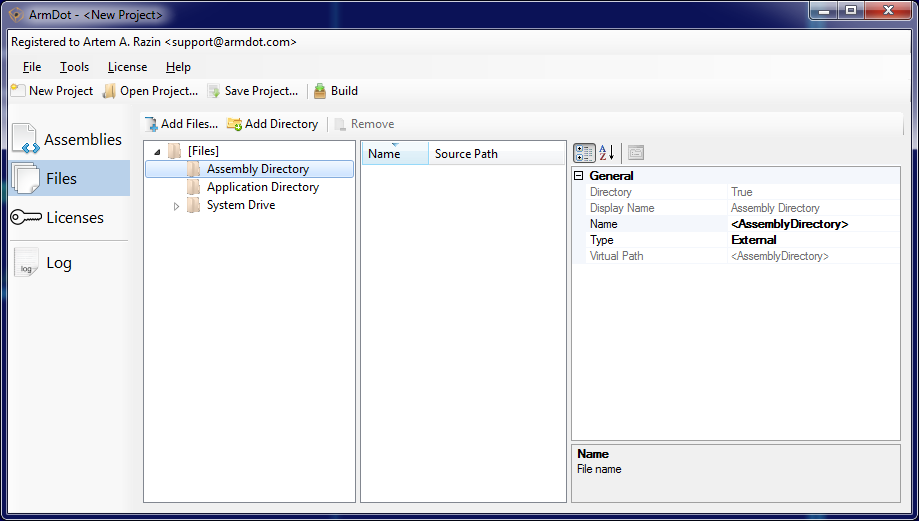Maximize the ArmDot window
Viewport: 919px width, 521px height.
click(850, 10)
